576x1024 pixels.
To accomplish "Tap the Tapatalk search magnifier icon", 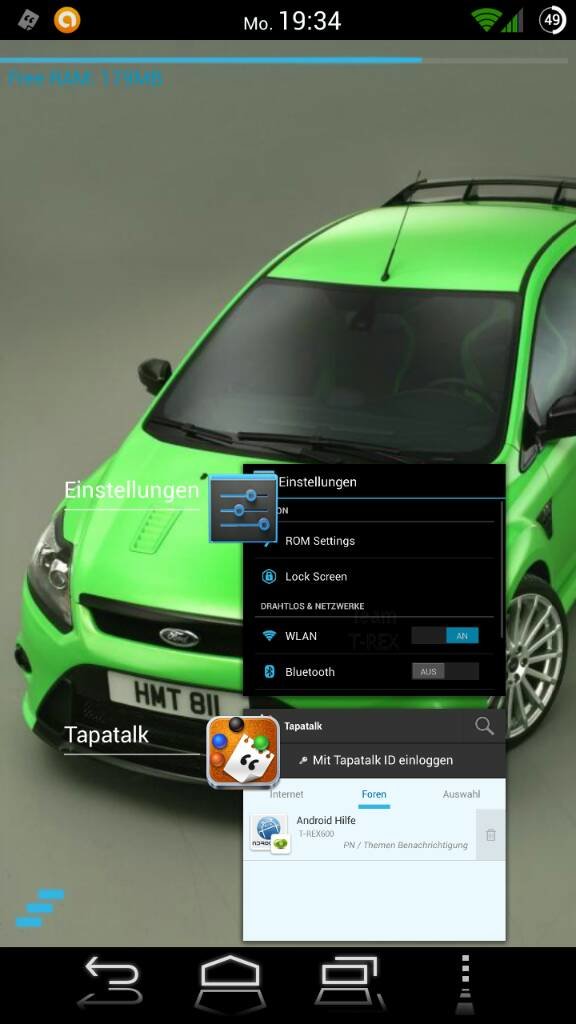I will (x=484, y=726).
